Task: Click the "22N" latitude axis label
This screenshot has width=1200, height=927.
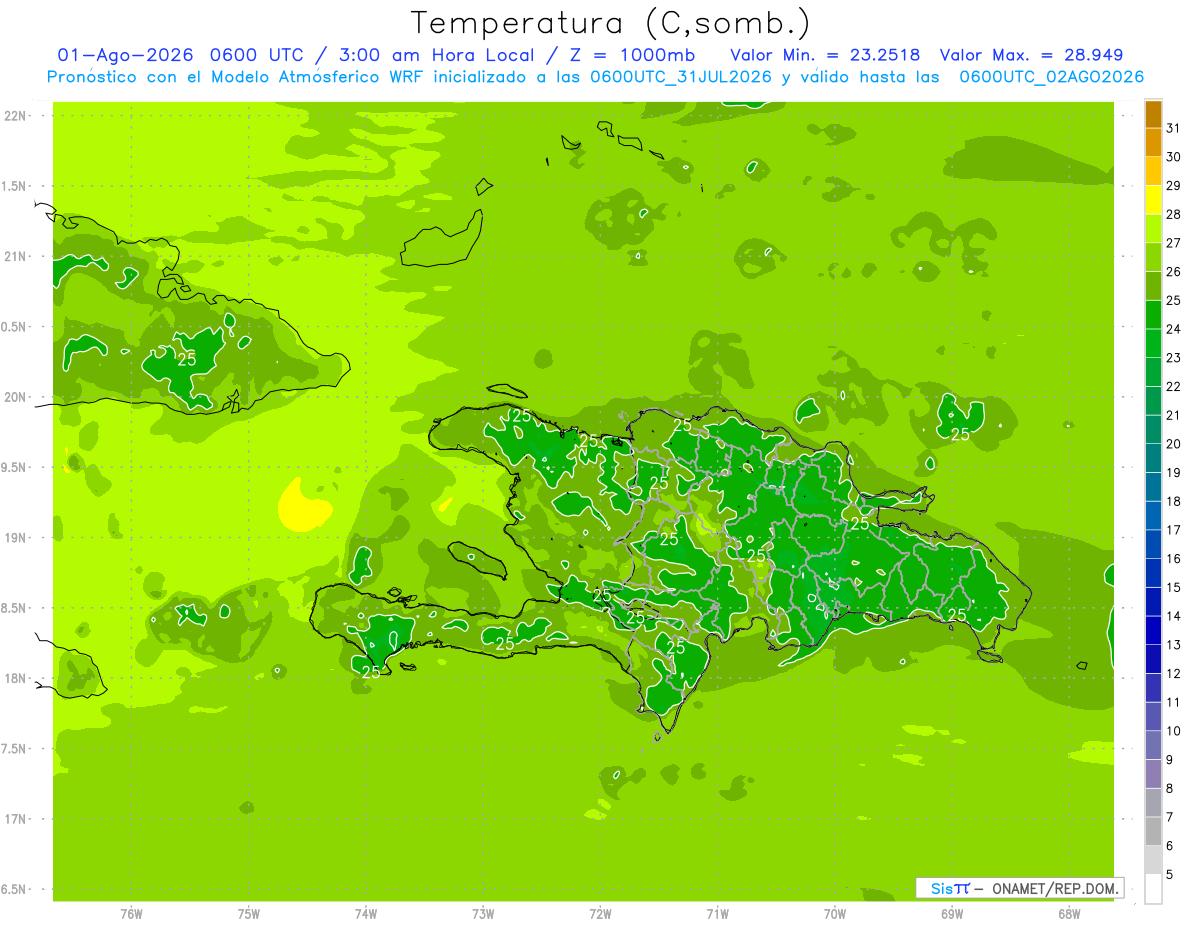Action: point(16,115)
